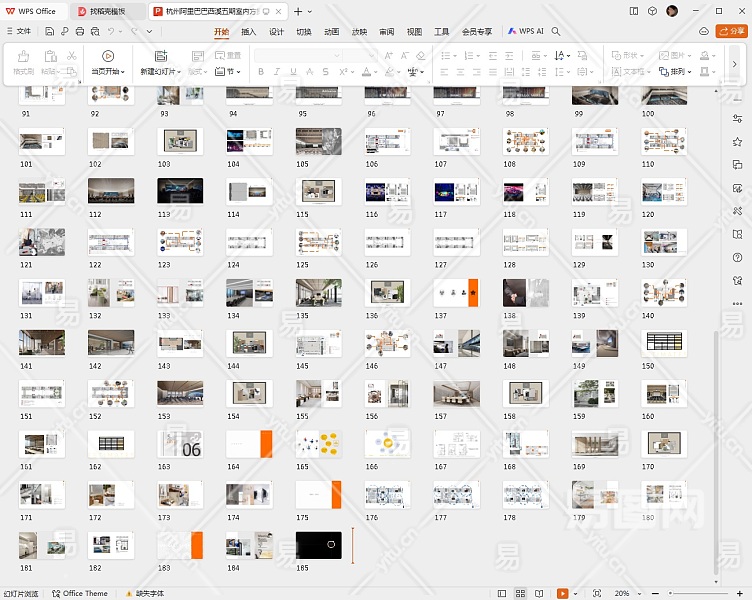Click the WPS AI toolbar button

click(525, 31)
